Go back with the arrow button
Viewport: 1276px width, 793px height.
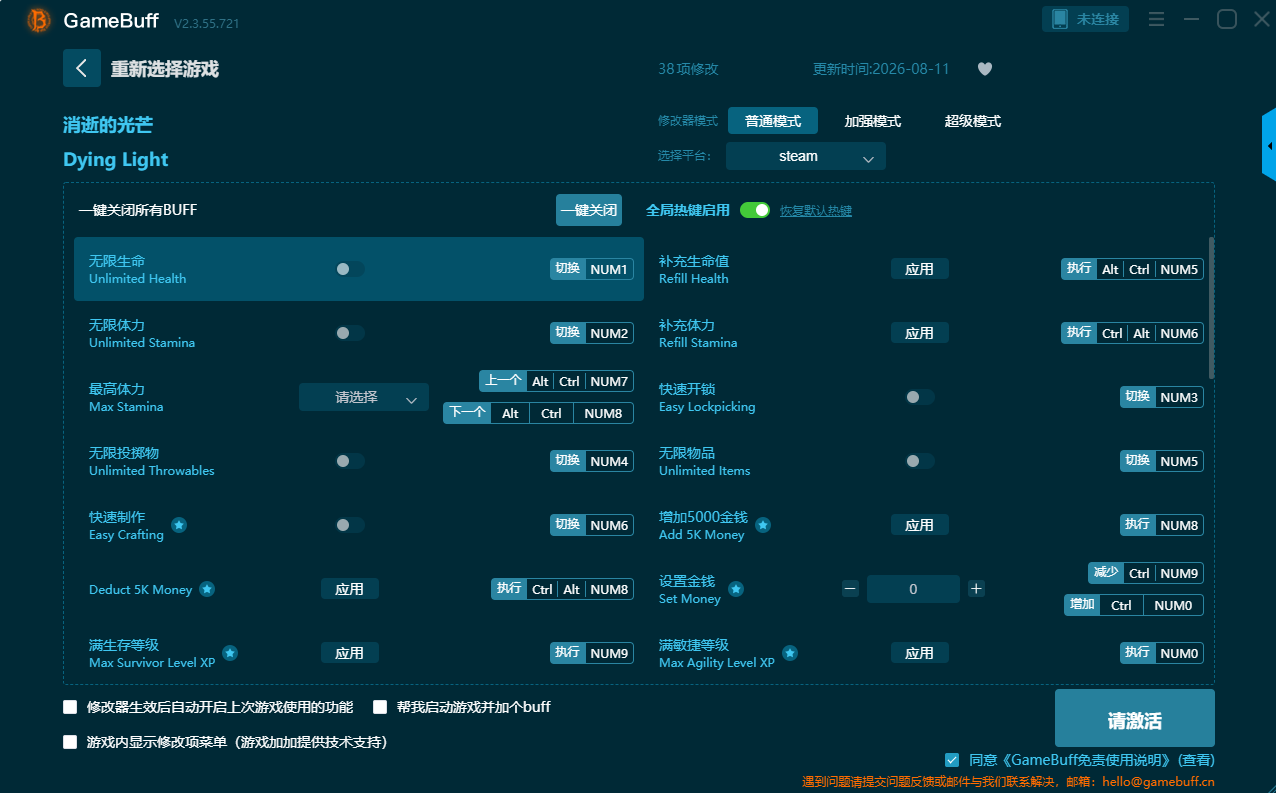pos(82,68)
